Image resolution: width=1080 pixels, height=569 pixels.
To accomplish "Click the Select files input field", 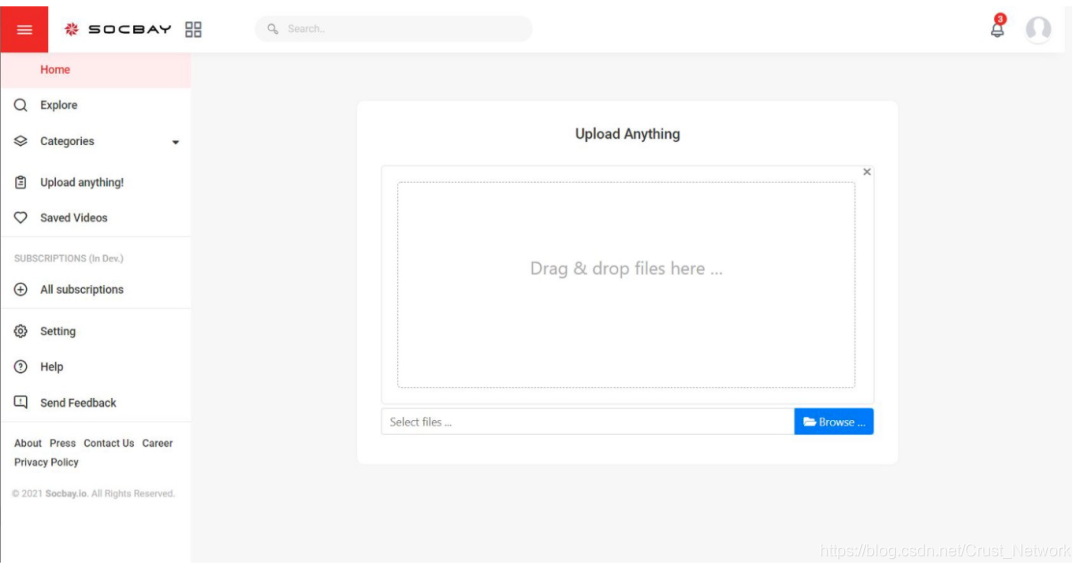I will tap(588, 422).
